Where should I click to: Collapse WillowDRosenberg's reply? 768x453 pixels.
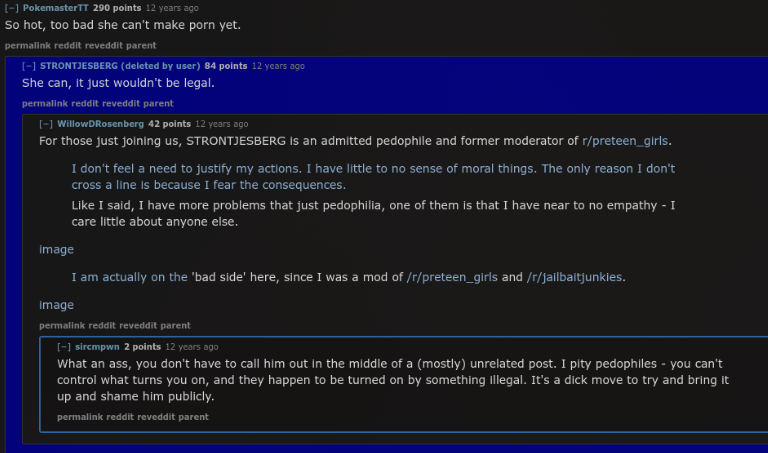tap(45, 124)
